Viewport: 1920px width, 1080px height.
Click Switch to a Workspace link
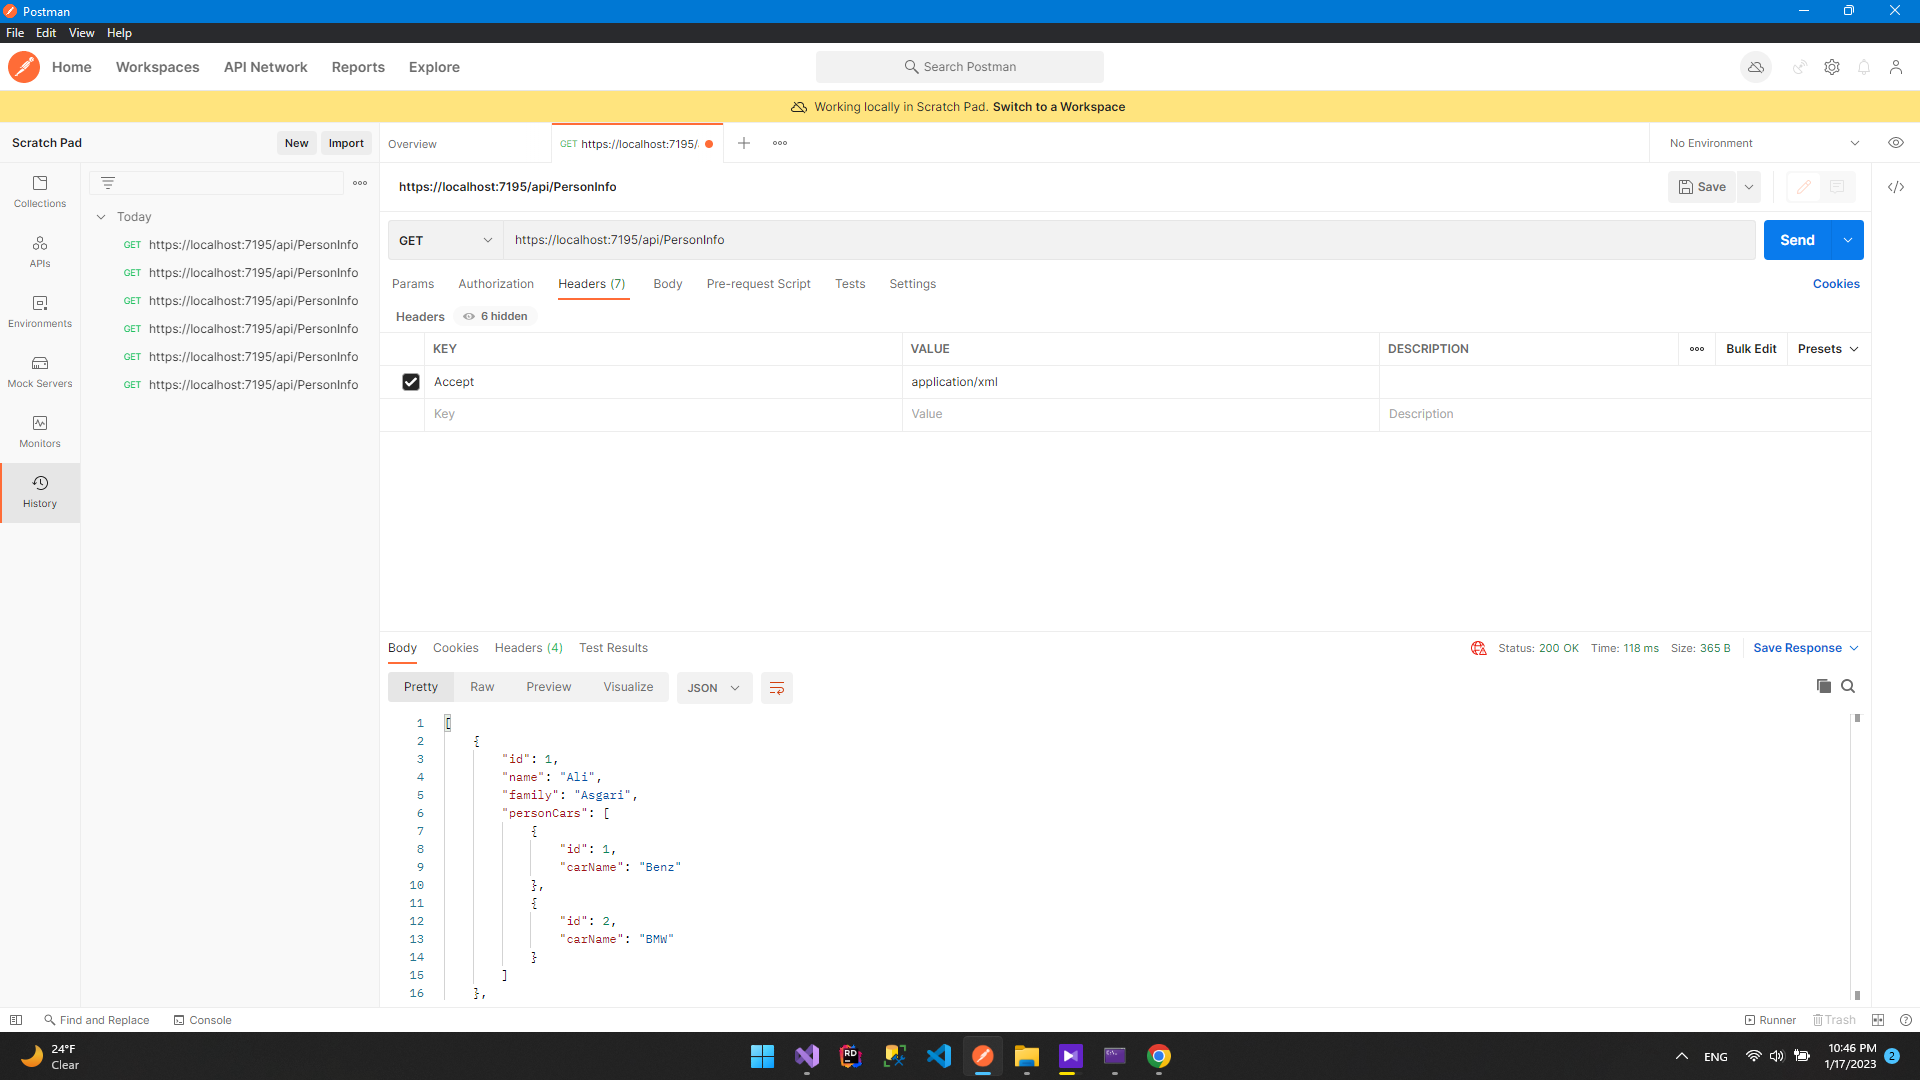coord(1059,107)
